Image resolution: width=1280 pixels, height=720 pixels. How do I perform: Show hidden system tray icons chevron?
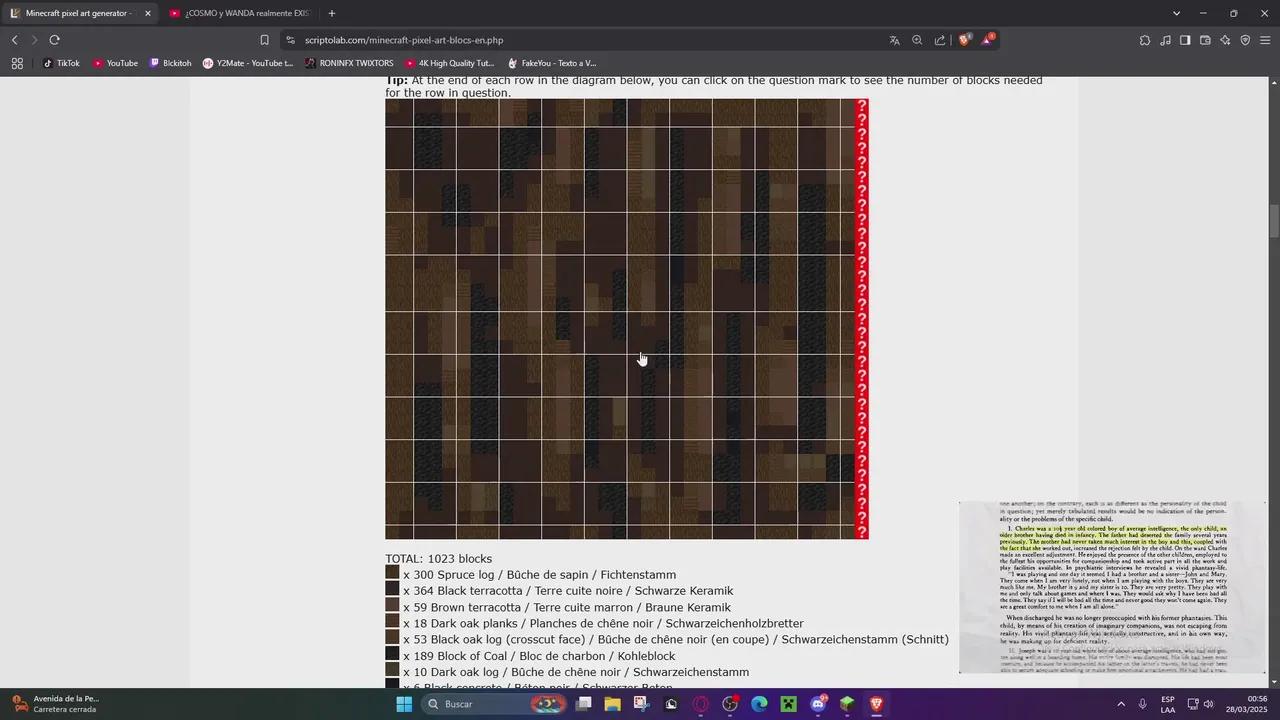pos(1120,704)
